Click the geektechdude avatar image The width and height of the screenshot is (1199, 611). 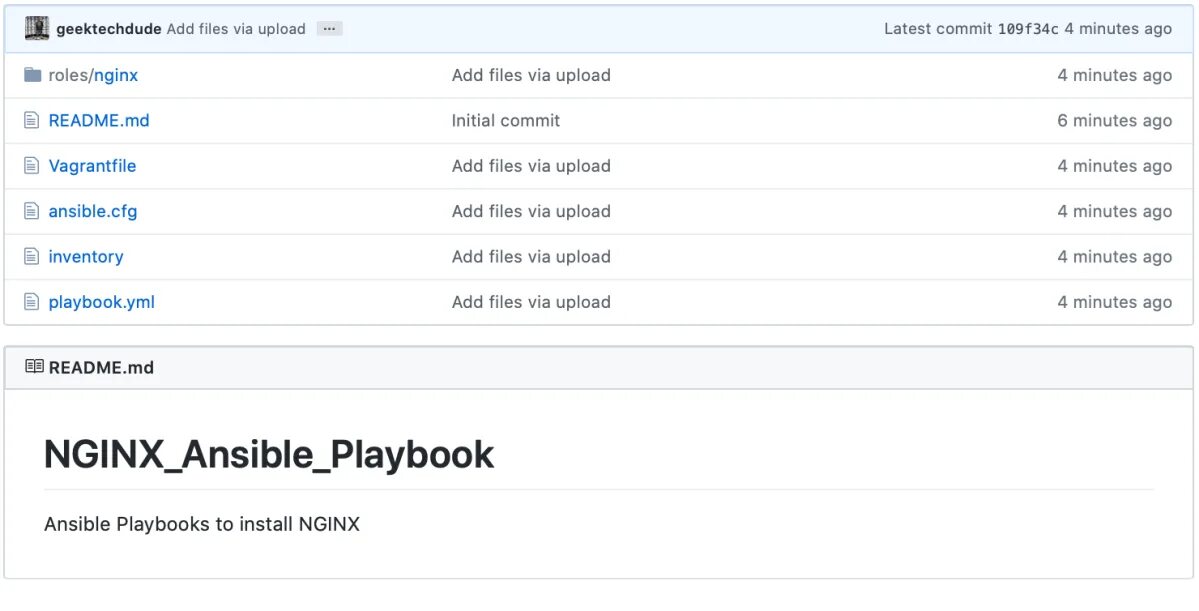(x=37, y=28)
